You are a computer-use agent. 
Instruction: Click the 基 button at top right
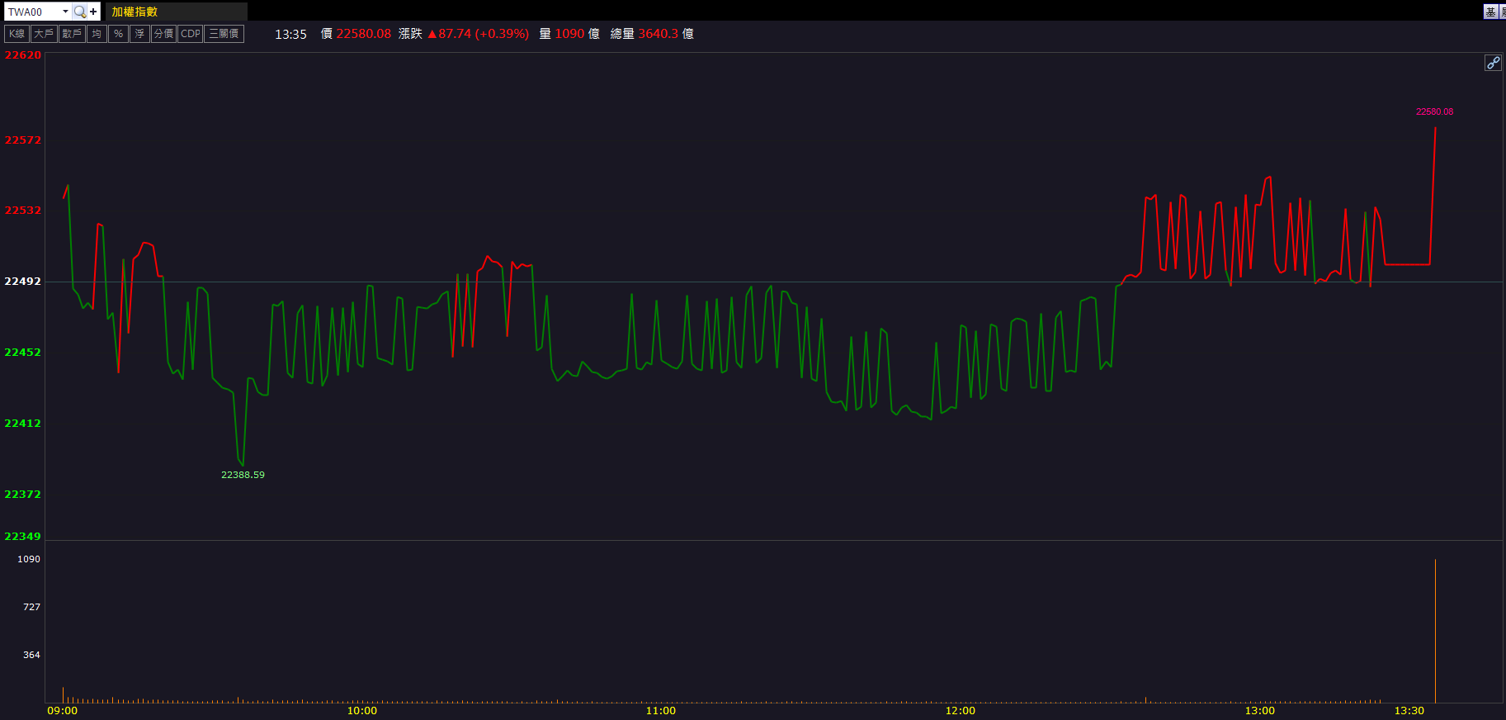[1490, 12]
